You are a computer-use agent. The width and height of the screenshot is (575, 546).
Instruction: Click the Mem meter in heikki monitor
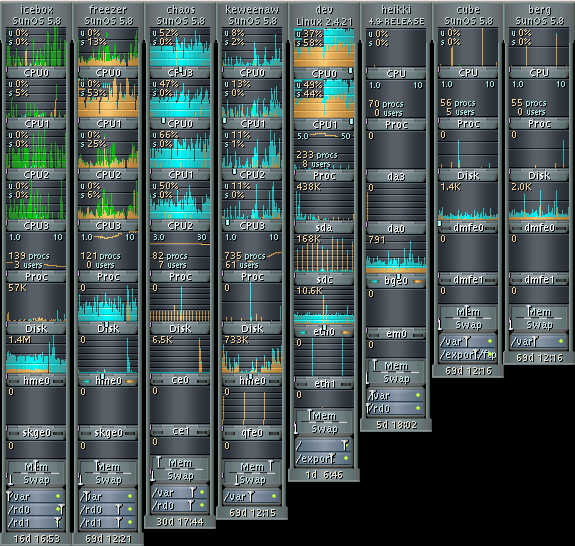click(x=396, y=366)
